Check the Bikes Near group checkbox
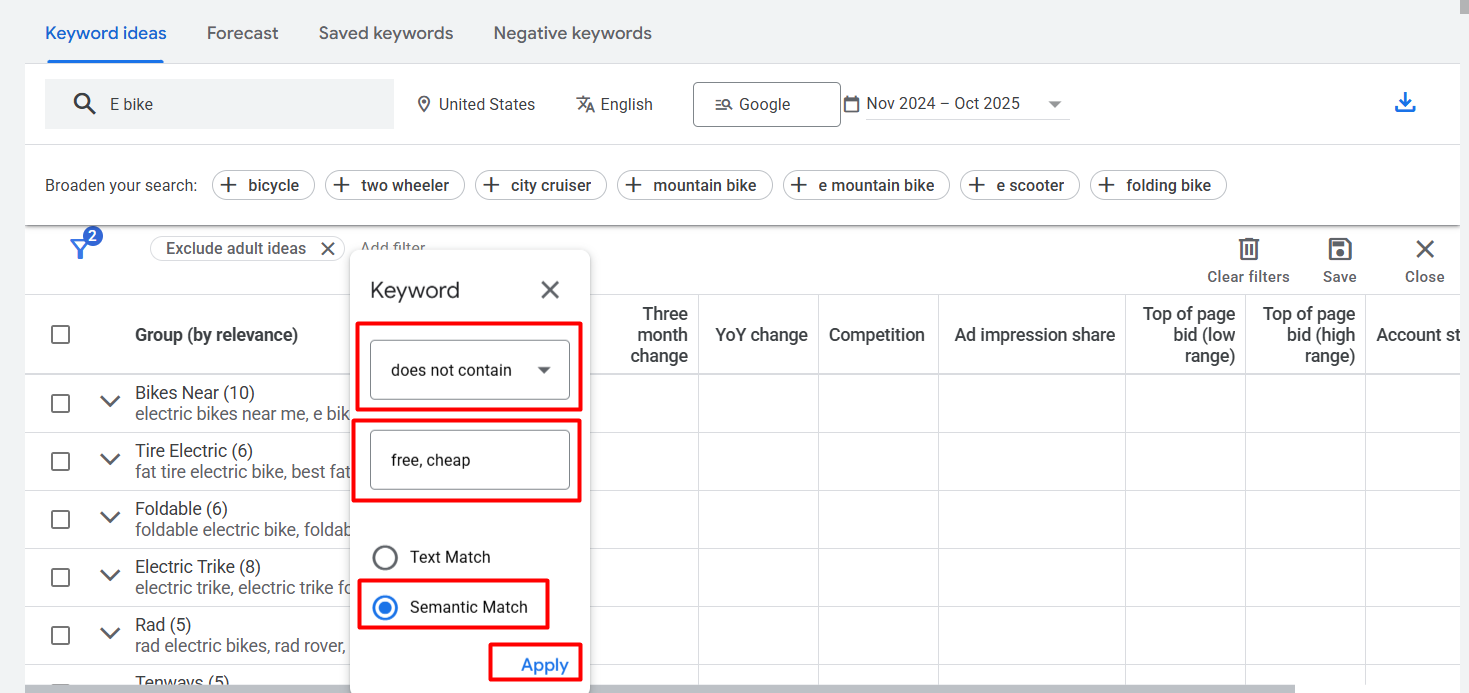The width and height of the screenshot is (1469, 693). (x=61, y=403)
